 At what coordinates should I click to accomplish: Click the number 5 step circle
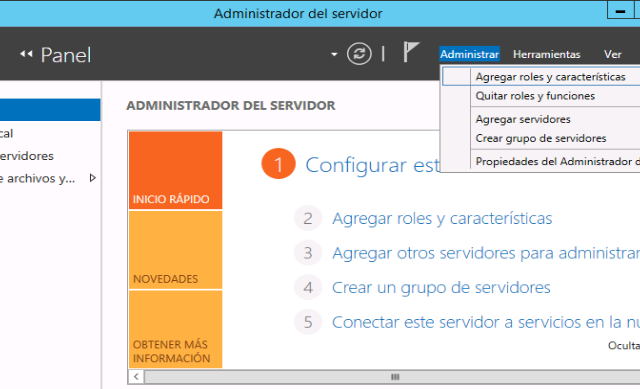point(308,322)
